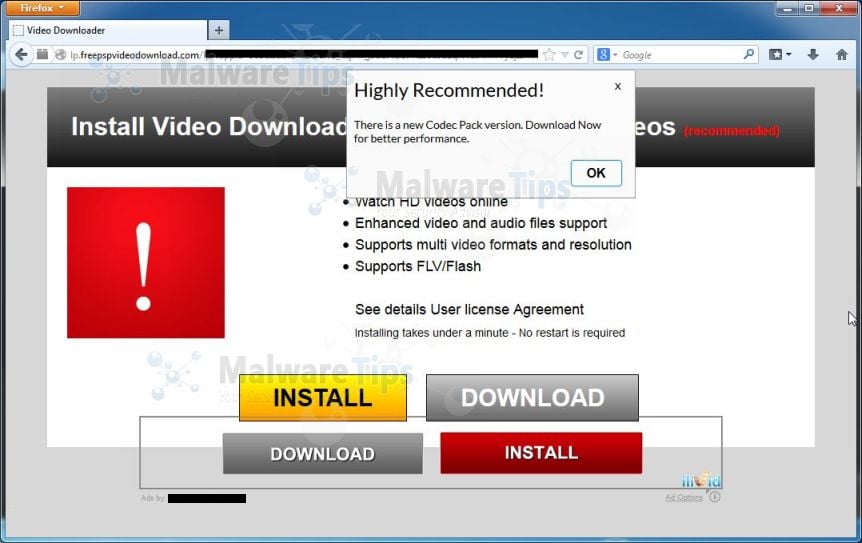Click the yellow INSTALL button
Viewport: 862px width, 543px height.
[323, 397]
